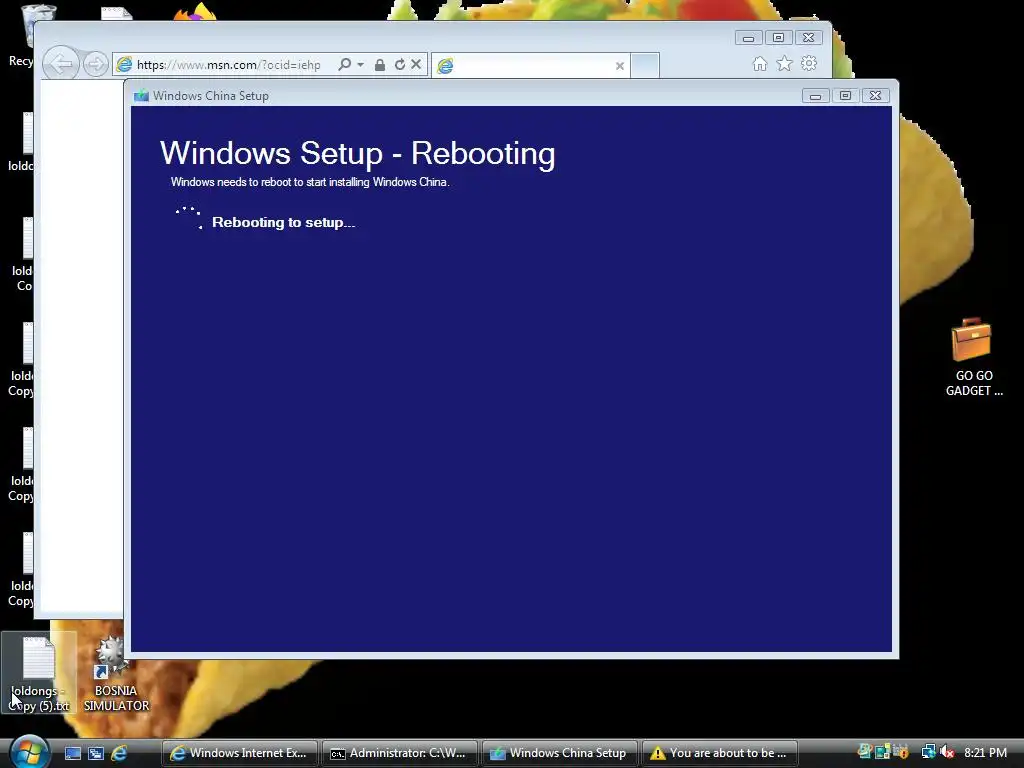Close the blank Internet Explorer tab
This screenshot has width=1024, height=768.
coord(620,65)
